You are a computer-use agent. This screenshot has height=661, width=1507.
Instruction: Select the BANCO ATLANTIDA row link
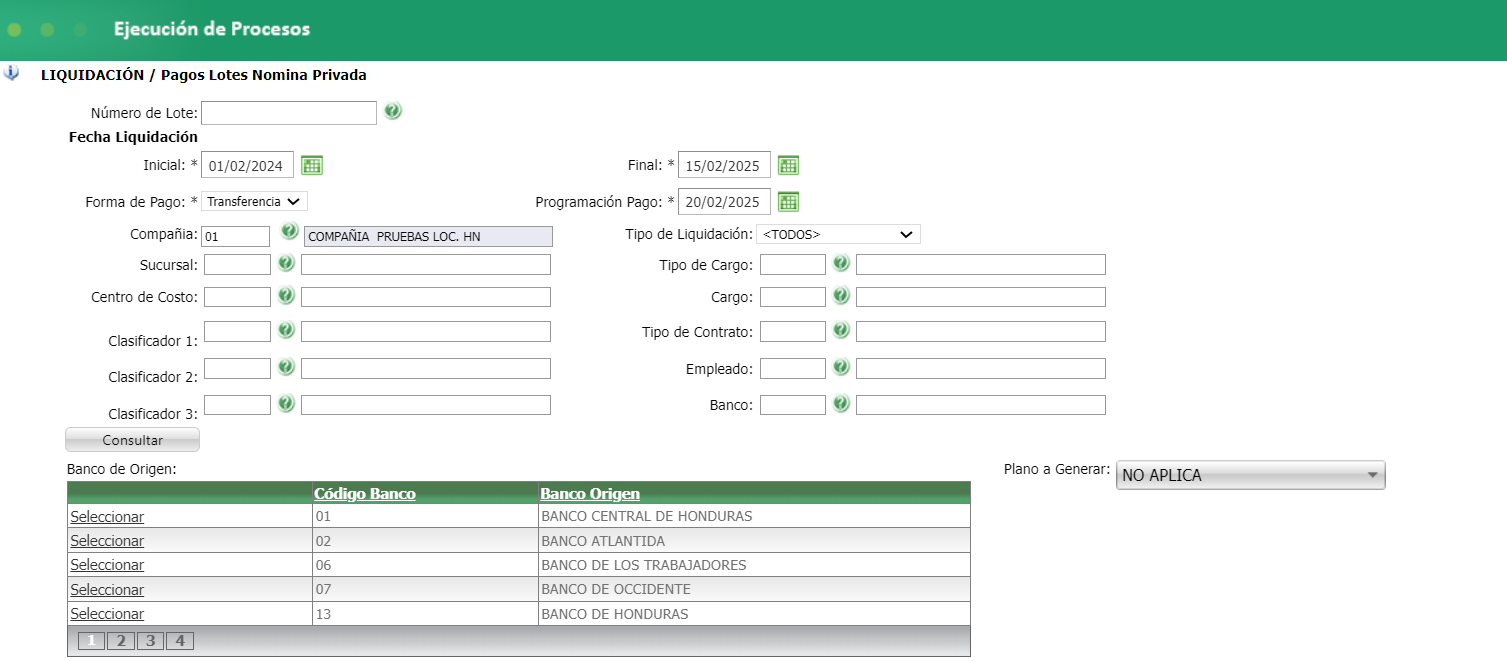click(x=107, y=541)
